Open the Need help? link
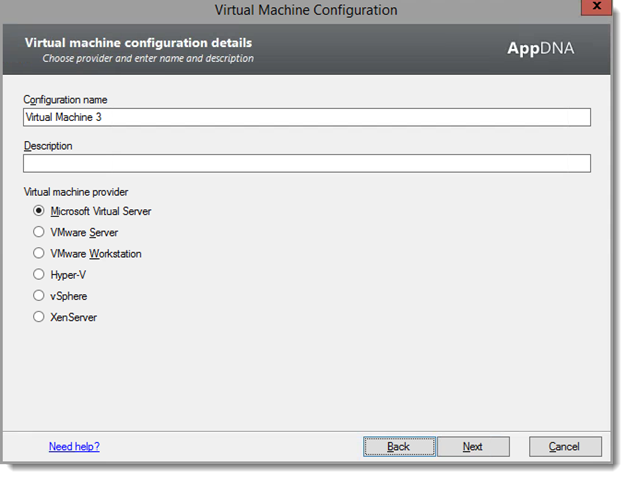Viewport: 627px width, 478px height. [74, 446]
